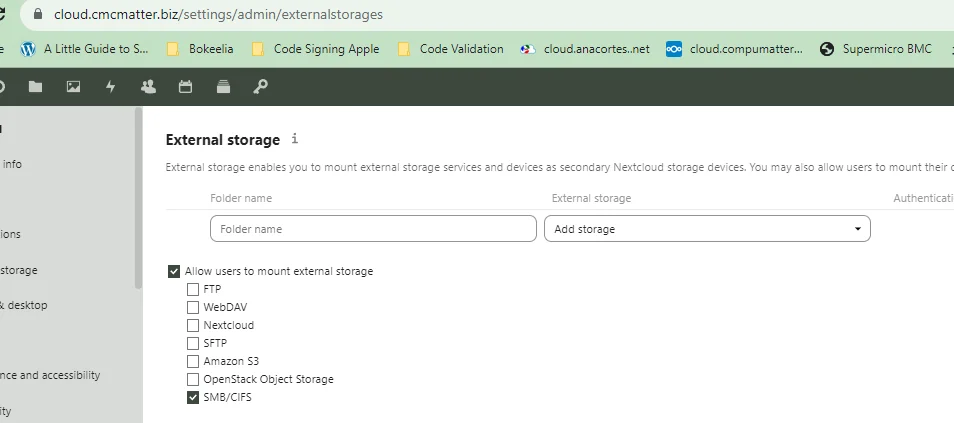Click the settings sidebar scrollbar
954x423 pixels.
pyautogui.click(x=138, y=200)
